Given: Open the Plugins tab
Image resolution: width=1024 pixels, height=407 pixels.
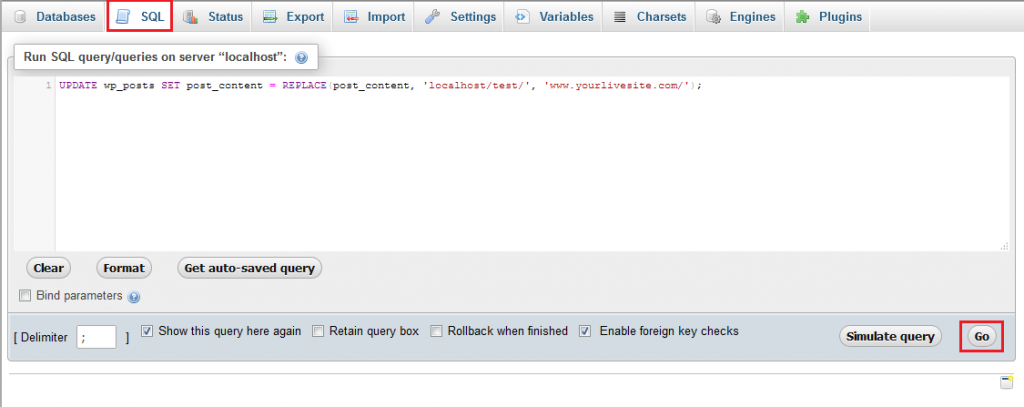Looking at the screenshot, I should click(829, 17).
